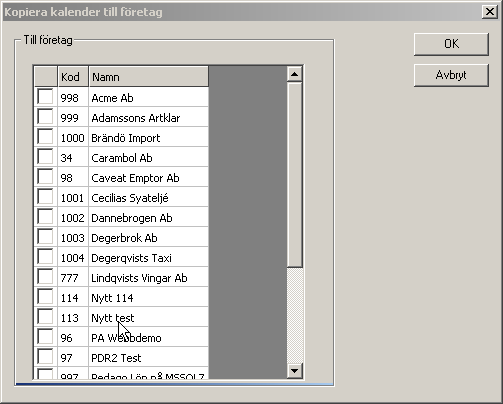This screenshot has height=404, width=503.
Task: Click code 96 cell
Action: click(73, 337)
